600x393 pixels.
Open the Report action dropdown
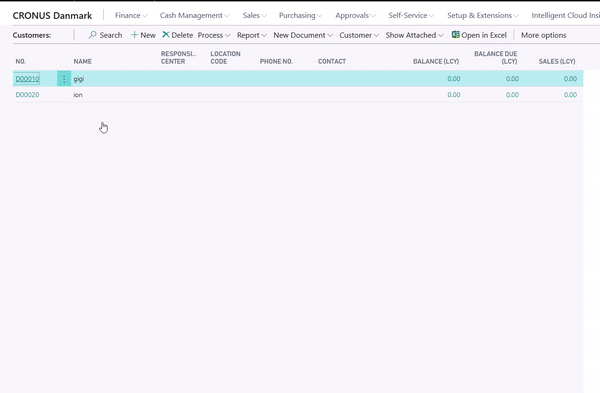251,35
